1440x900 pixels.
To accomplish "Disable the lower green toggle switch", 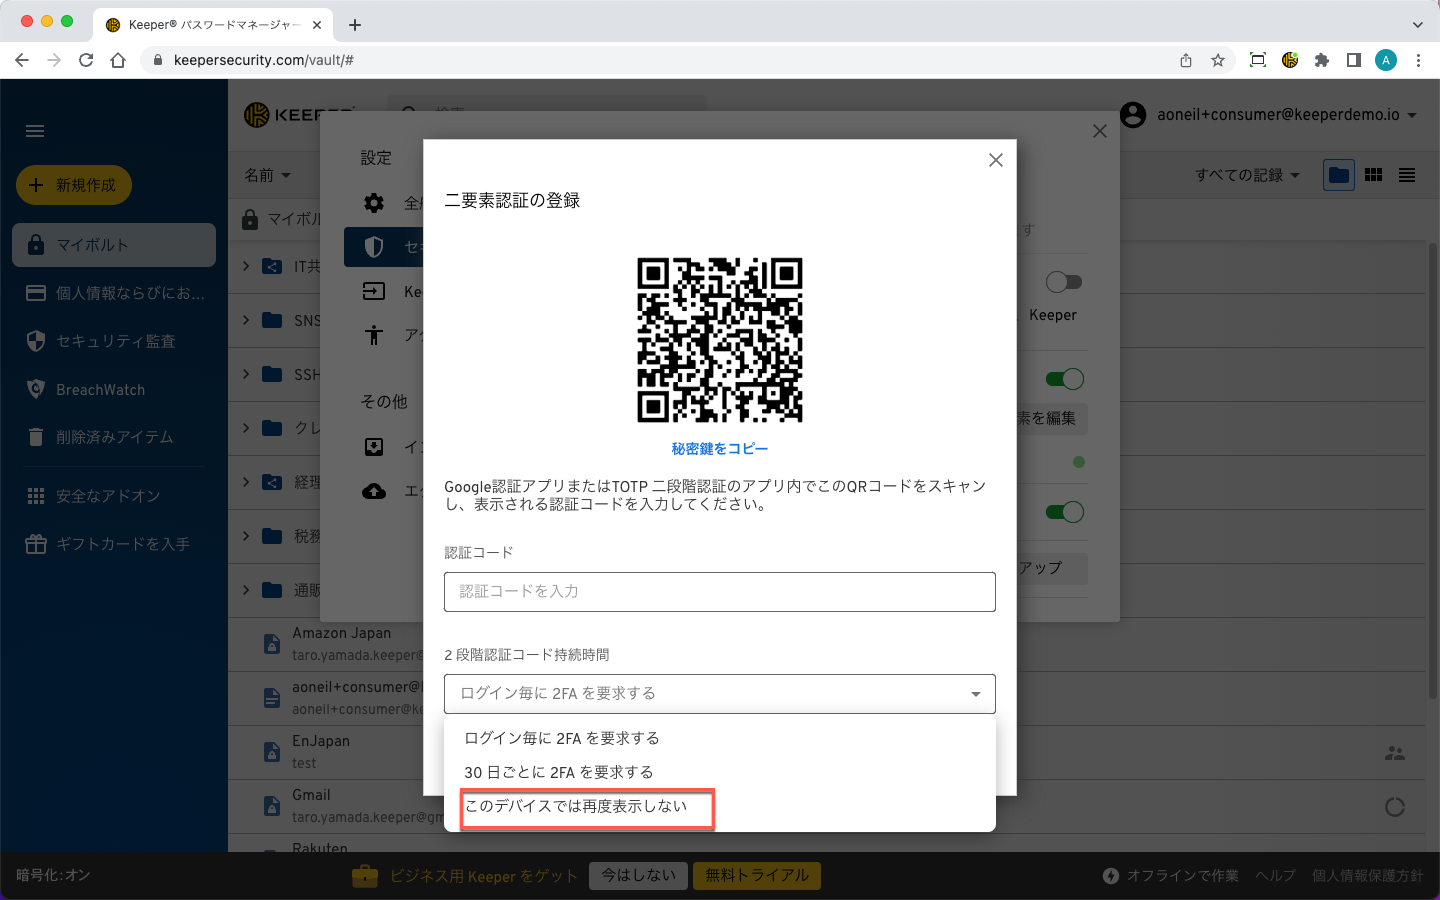I will click(x=1064, y=512).
